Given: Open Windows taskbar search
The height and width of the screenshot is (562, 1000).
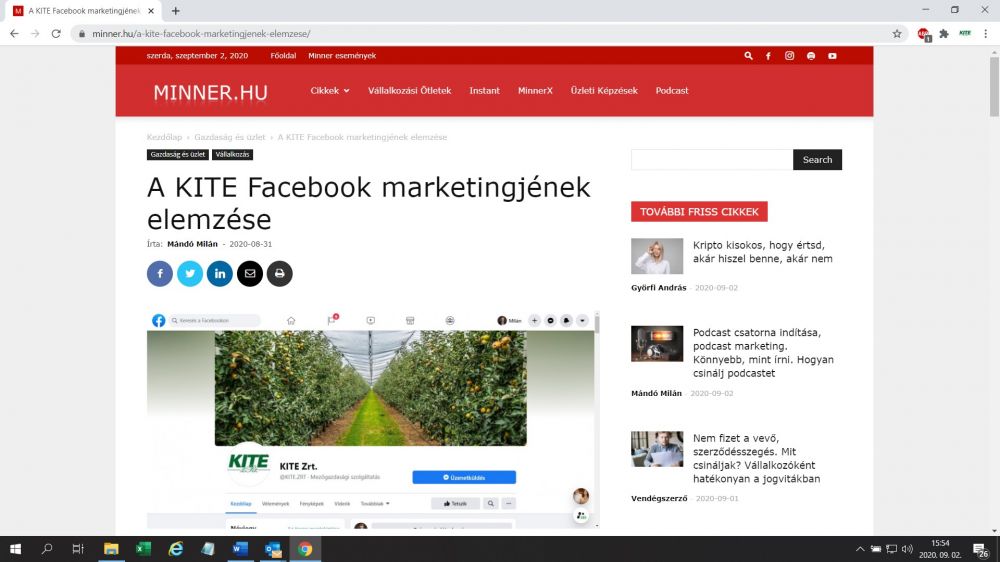Looking at the screenshot, I should coord(47,549).
